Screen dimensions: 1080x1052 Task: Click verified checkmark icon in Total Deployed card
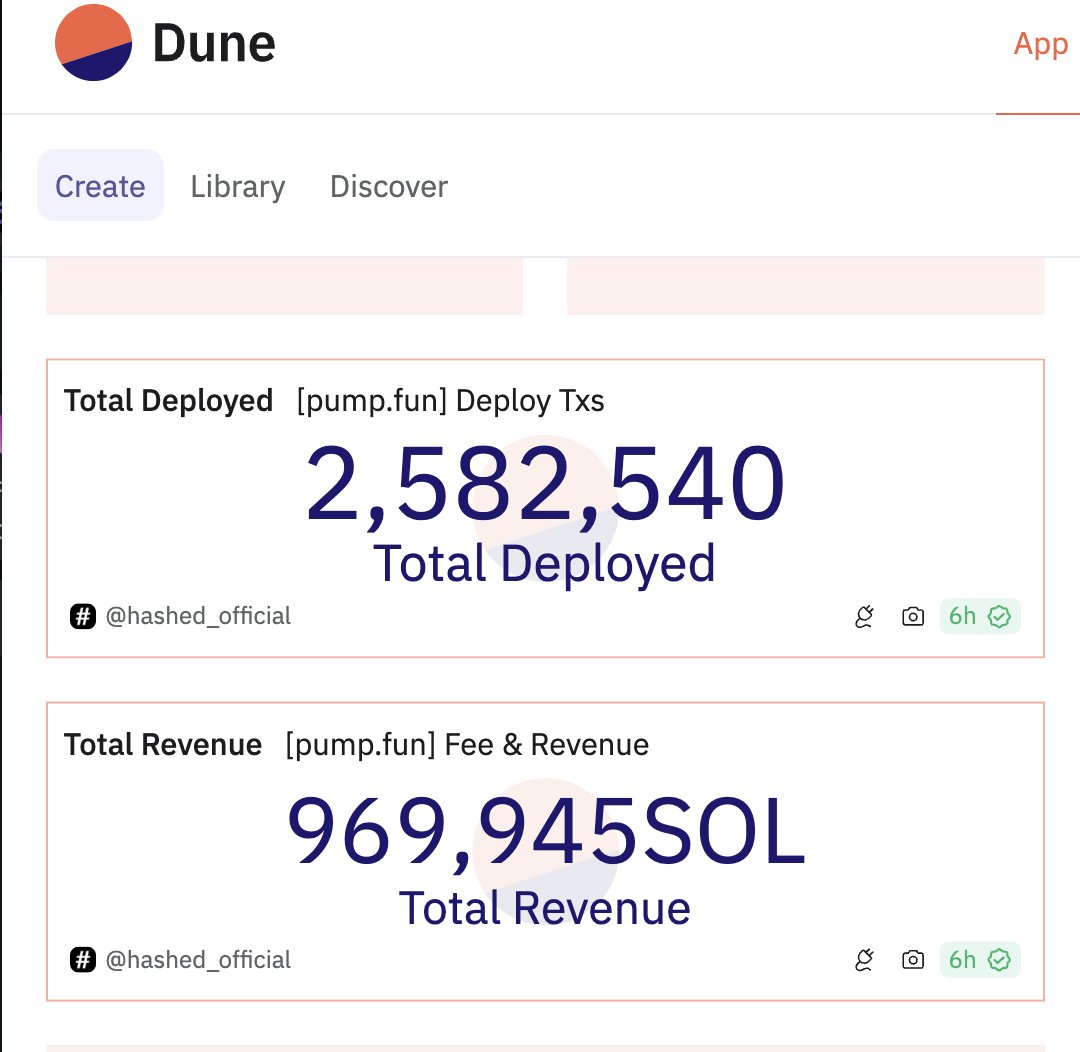(999, 617)
